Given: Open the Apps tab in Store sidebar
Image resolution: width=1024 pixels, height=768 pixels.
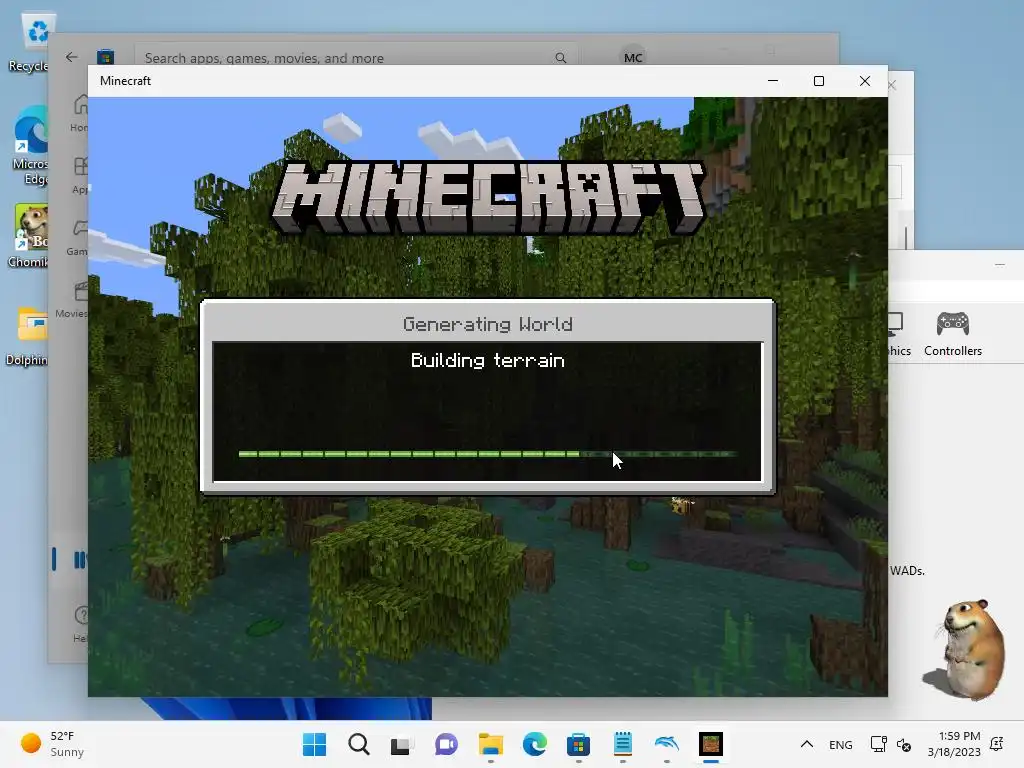Looking at the screenshot, I should point(80,175).
